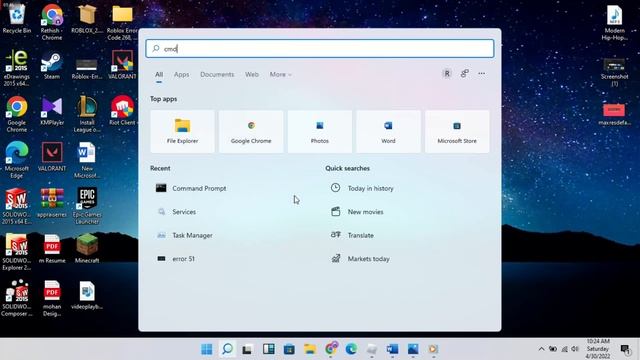This screenshot has height=360, width=640.
Task: Click the taskbar Search magnifier icon
Action: 227,349
